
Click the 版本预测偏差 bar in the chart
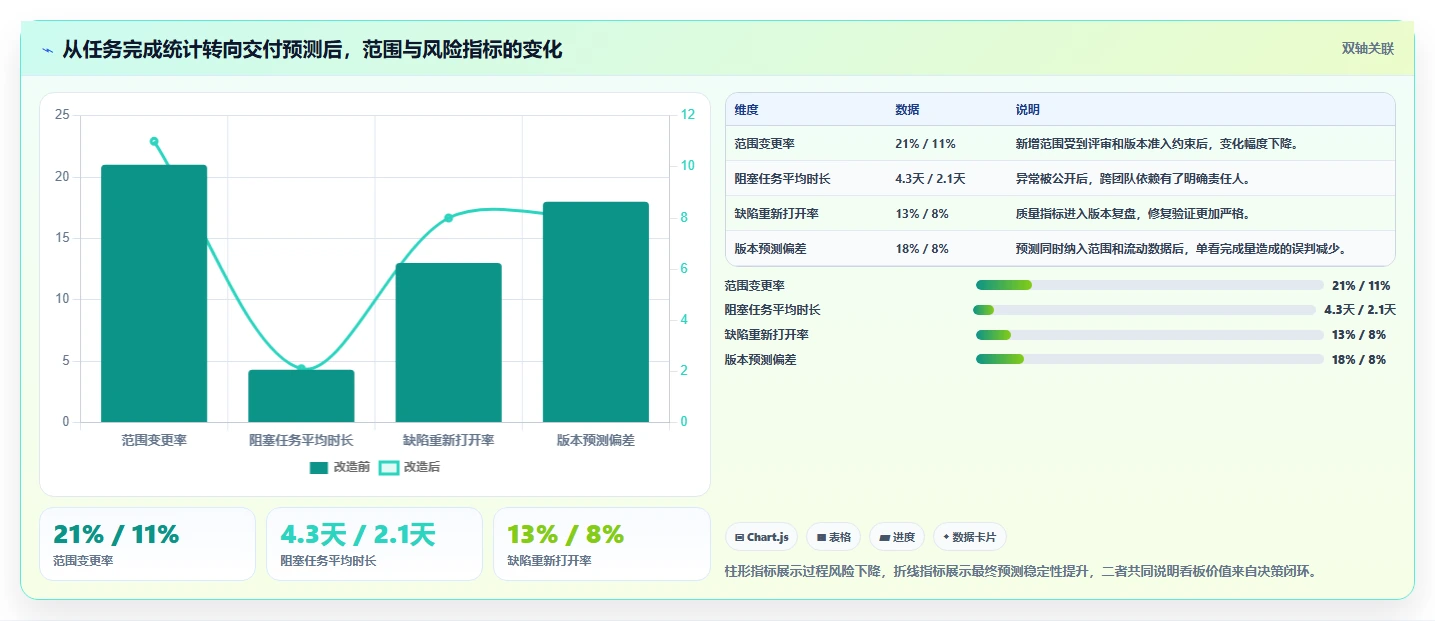coord(596,312)
